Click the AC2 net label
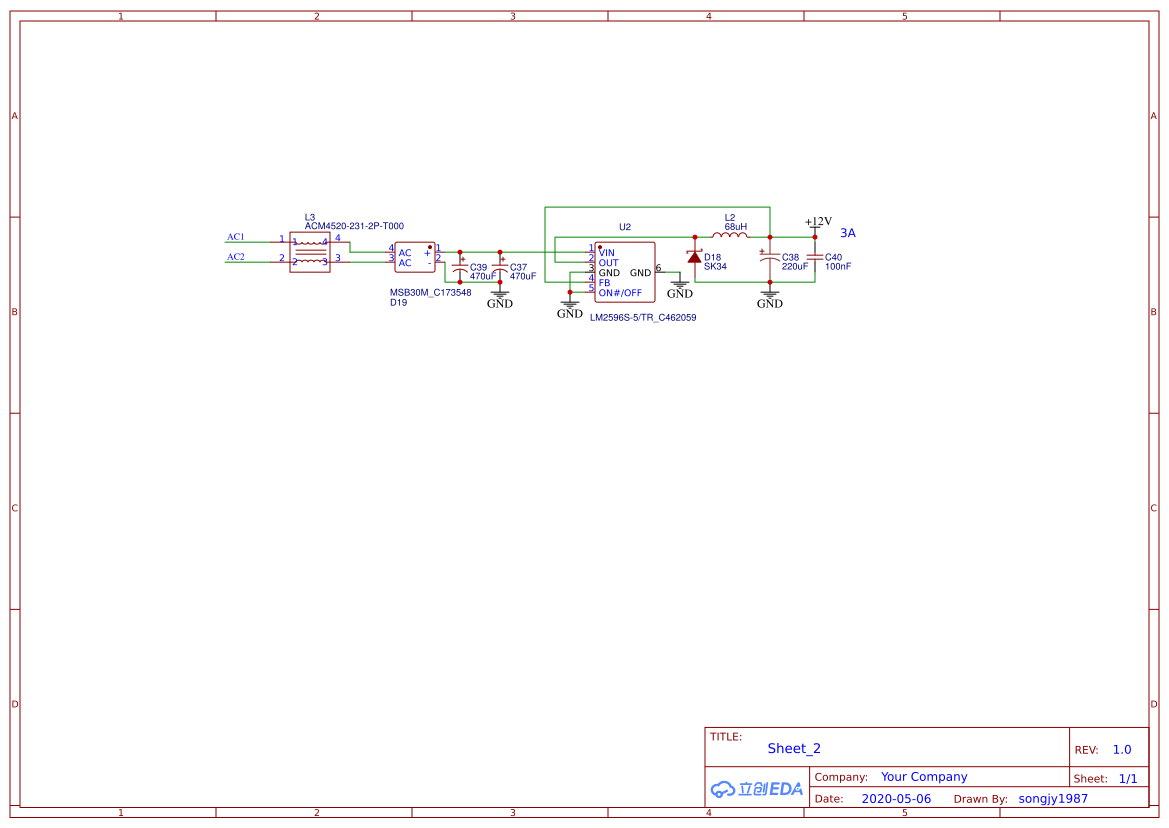This screenshot has height=828, width=1169. pyautogui.click(x=236, y=257)
